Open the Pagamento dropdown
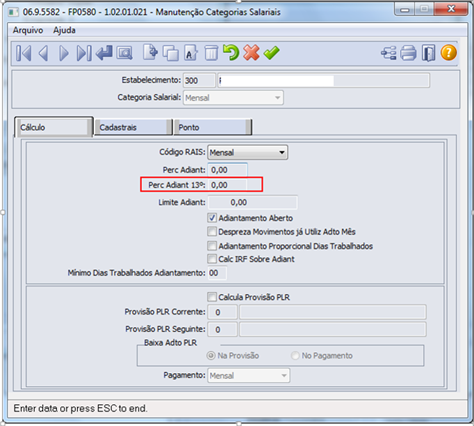The height and width of the screenshot is (426, 474). click(x=249, y=376)
